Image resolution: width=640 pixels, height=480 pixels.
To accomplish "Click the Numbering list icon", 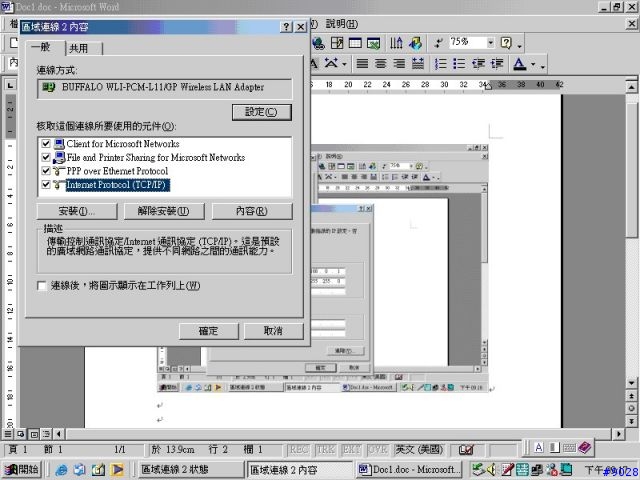I will (441, 64).
